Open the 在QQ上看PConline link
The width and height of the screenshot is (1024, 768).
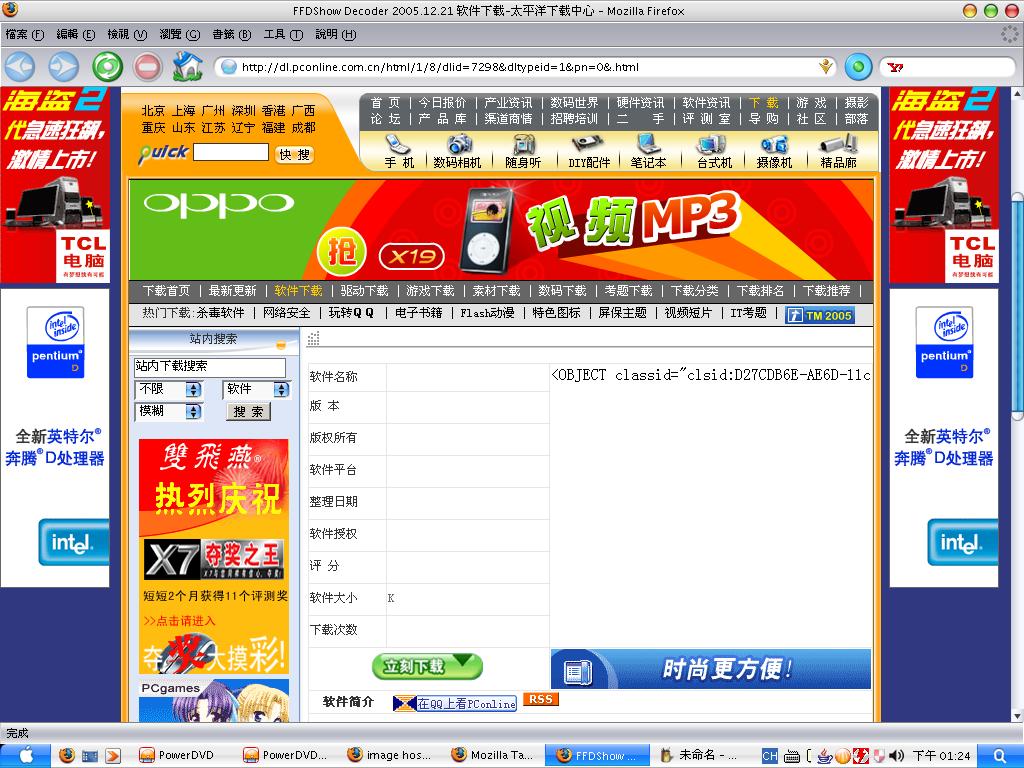(x=455, y=703)
